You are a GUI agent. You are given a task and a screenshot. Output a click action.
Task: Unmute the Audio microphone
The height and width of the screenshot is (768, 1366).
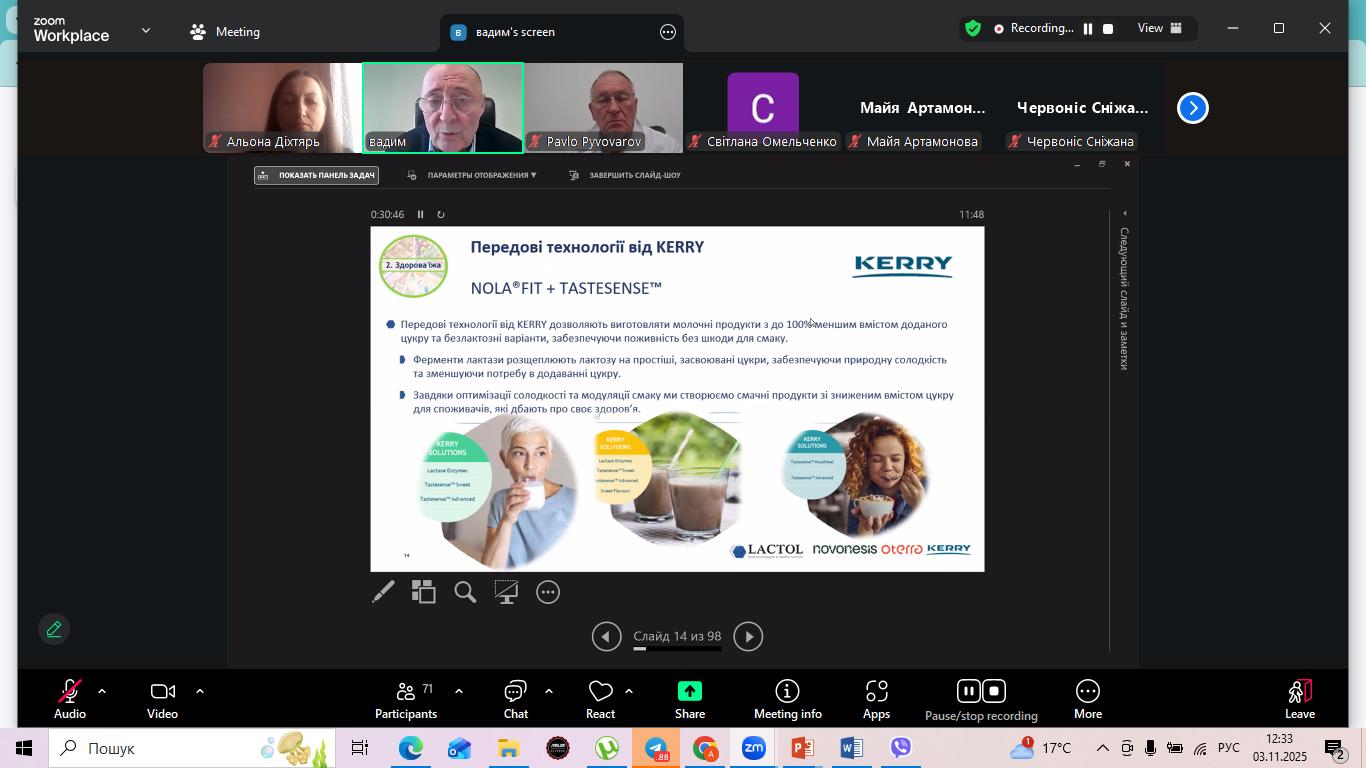69,699
